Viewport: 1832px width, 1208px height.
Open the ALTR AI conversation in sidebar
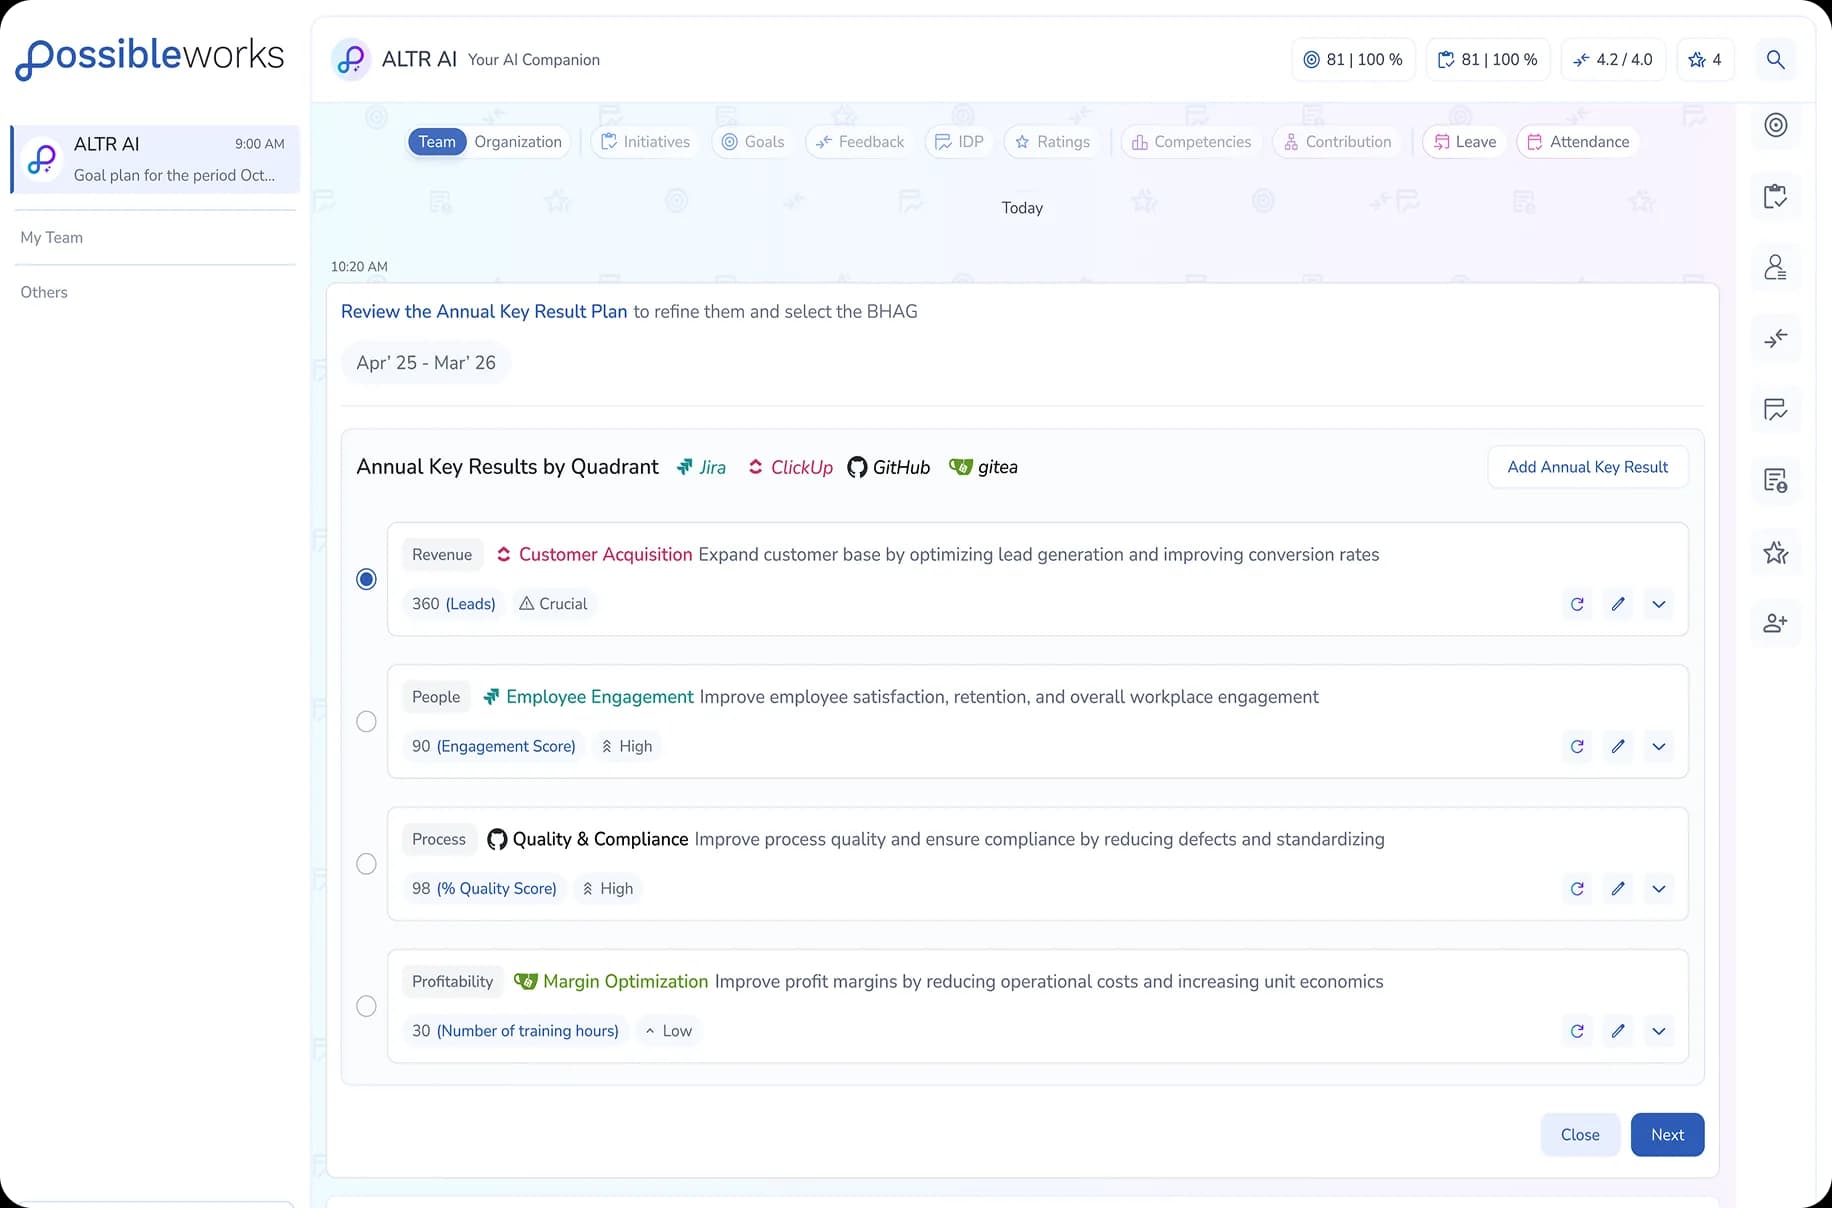click(x=155, y=159)
